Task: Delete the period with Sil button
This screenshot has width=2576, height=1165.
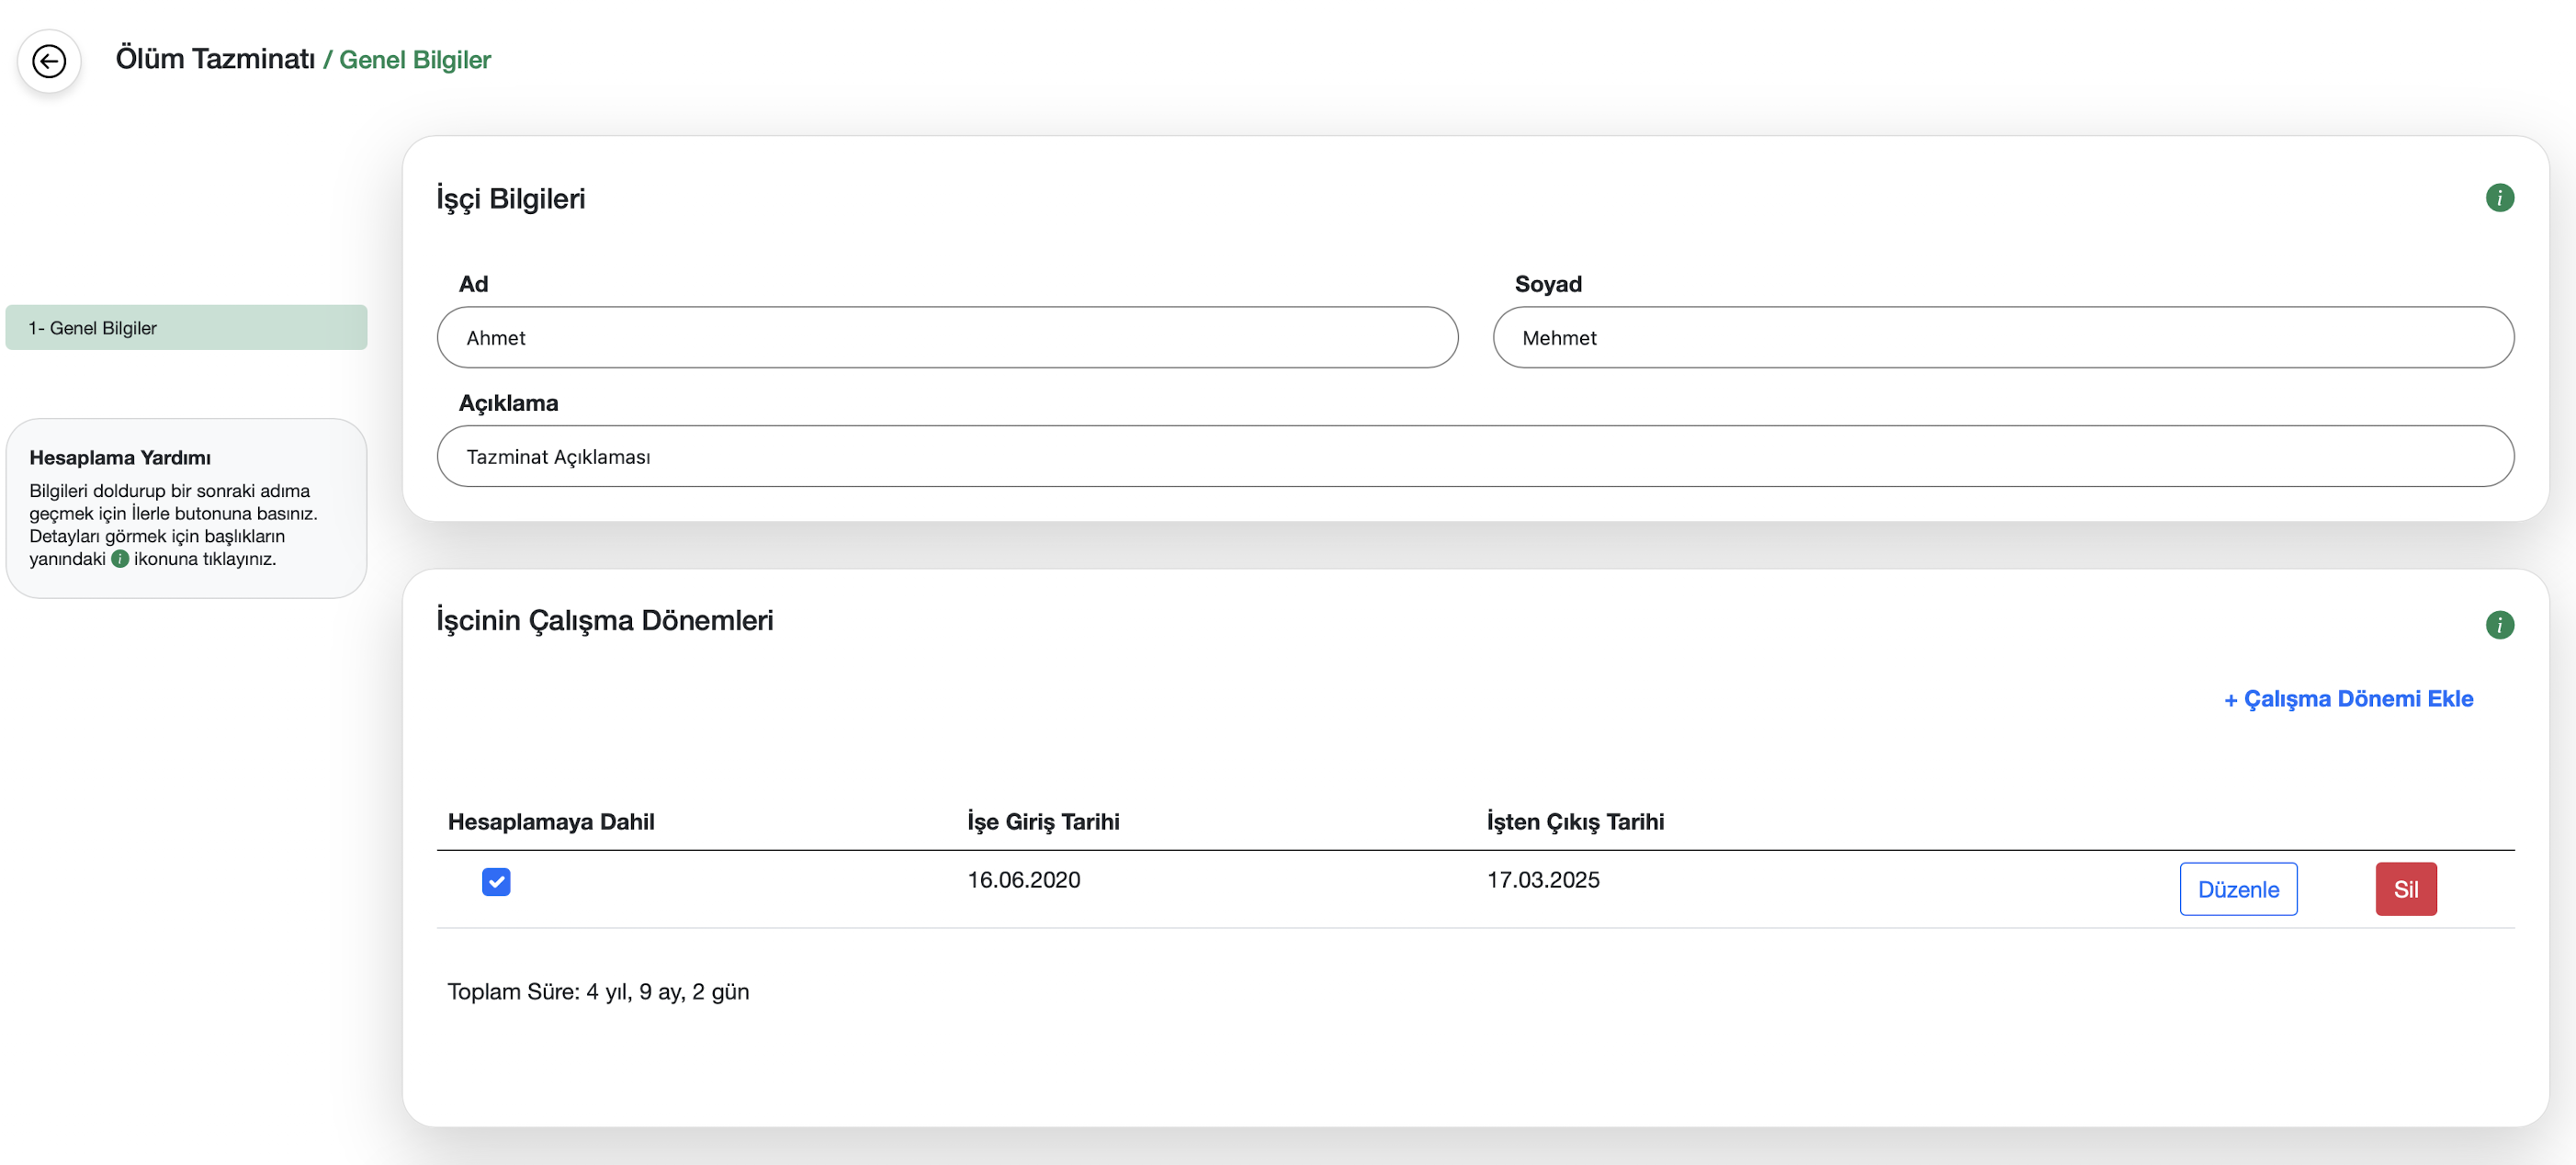Action: [x=2405, y=889]
